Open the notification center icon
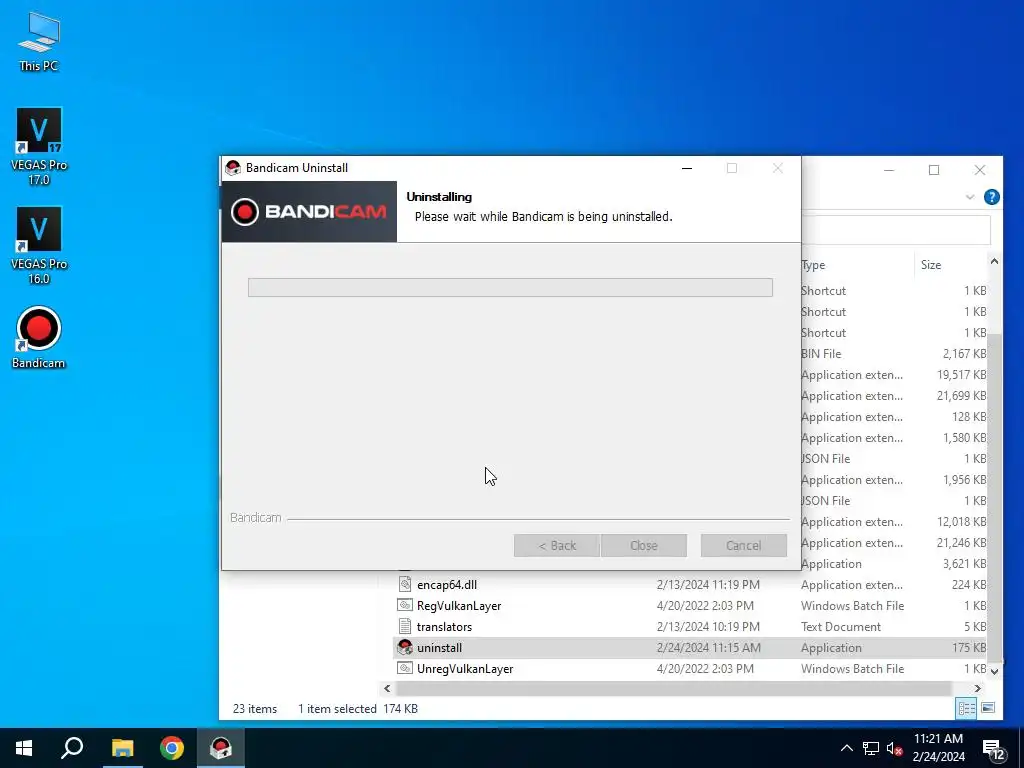 point(993,748)
